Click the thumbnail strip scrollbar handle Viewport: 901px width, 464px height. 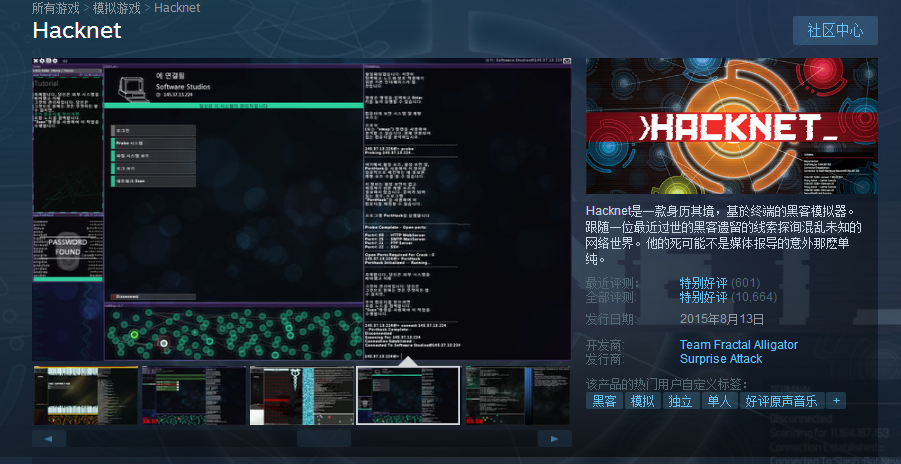coord(324,439)
